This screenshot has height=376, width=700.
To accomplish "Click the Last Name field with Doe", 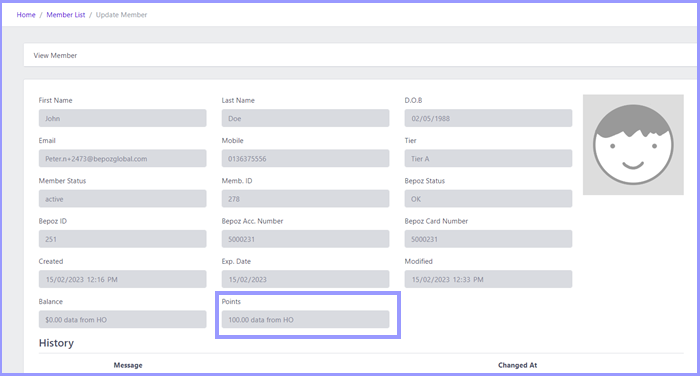I will coord(305,118).
